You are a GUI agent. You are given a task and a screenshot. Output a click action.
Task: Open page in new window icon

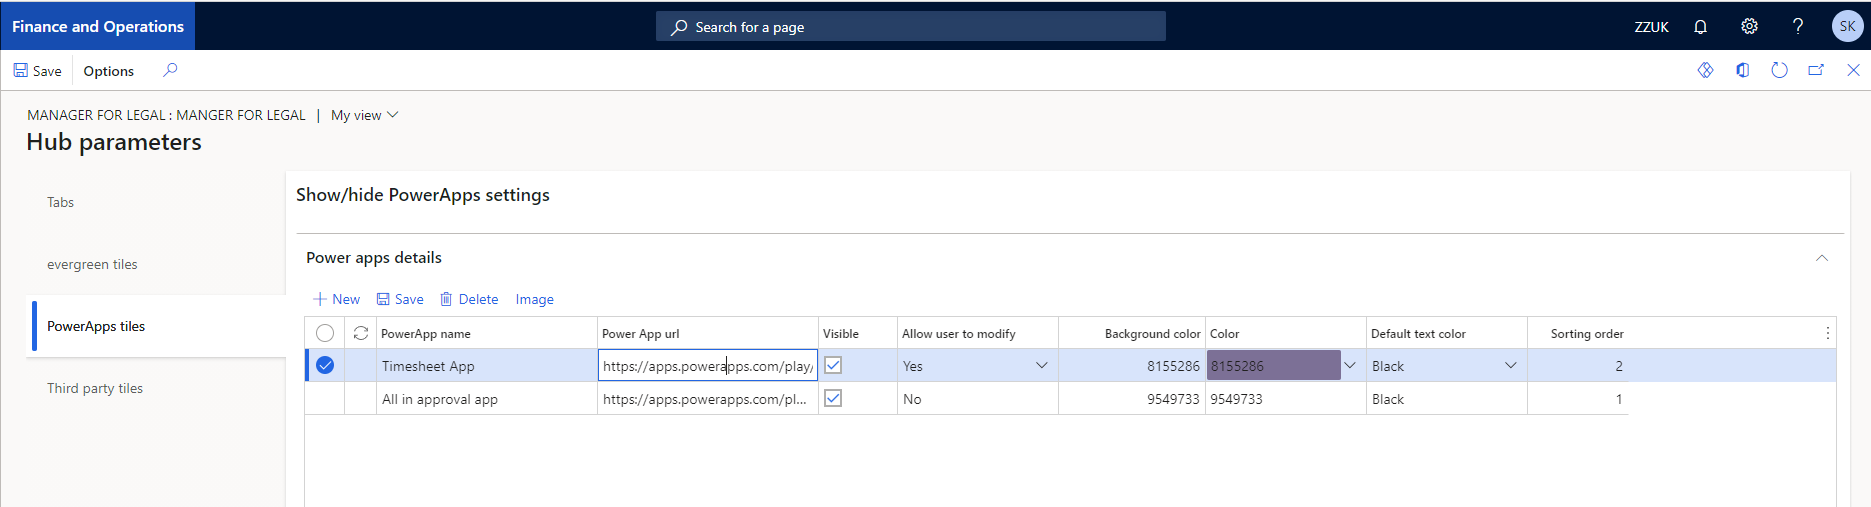[x=1816, y=70]
